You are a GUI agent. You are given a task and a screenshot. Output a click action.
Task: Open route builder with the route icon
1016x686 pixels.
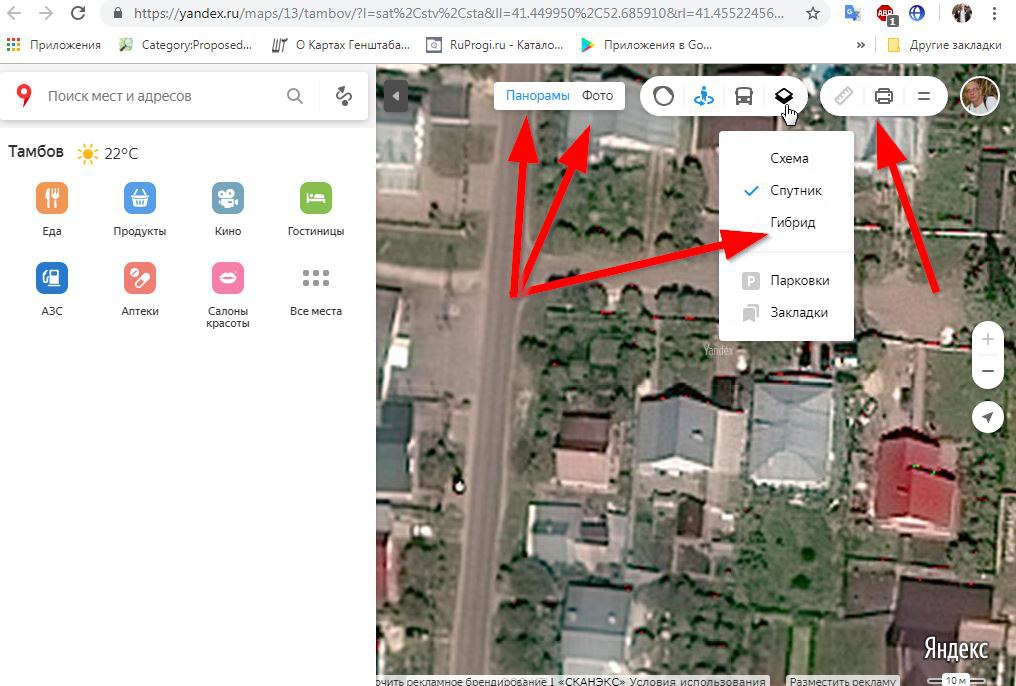[x=344, y=96]
